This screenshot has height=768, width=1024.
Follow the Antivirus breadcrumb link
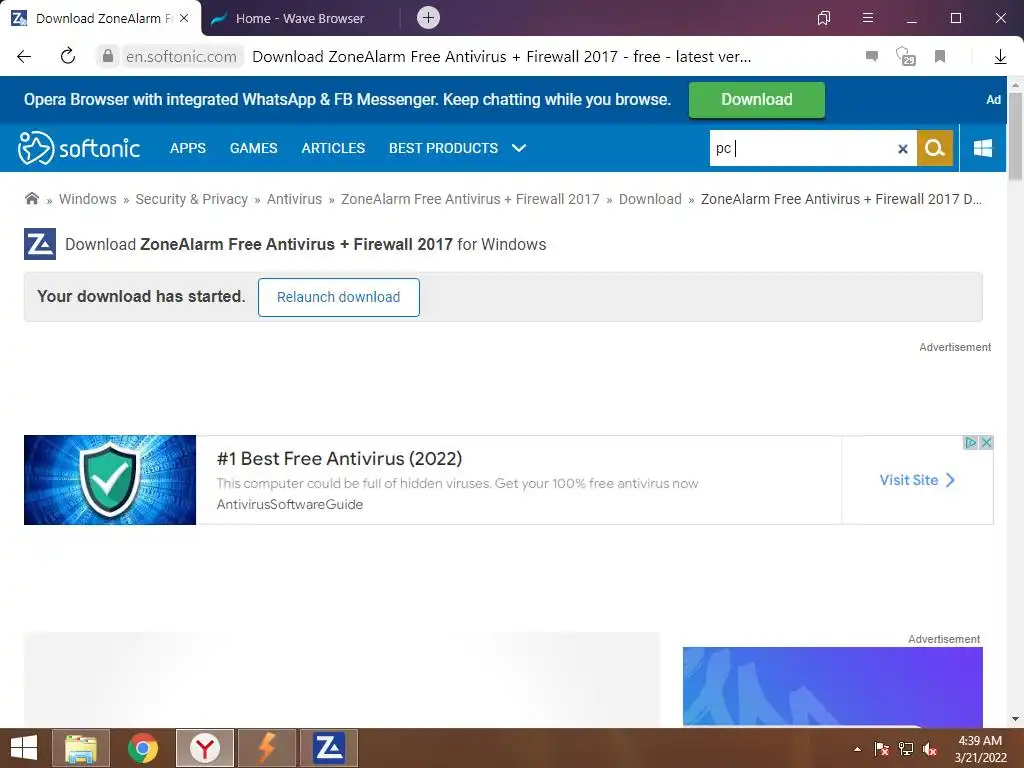tap(295, 199)
